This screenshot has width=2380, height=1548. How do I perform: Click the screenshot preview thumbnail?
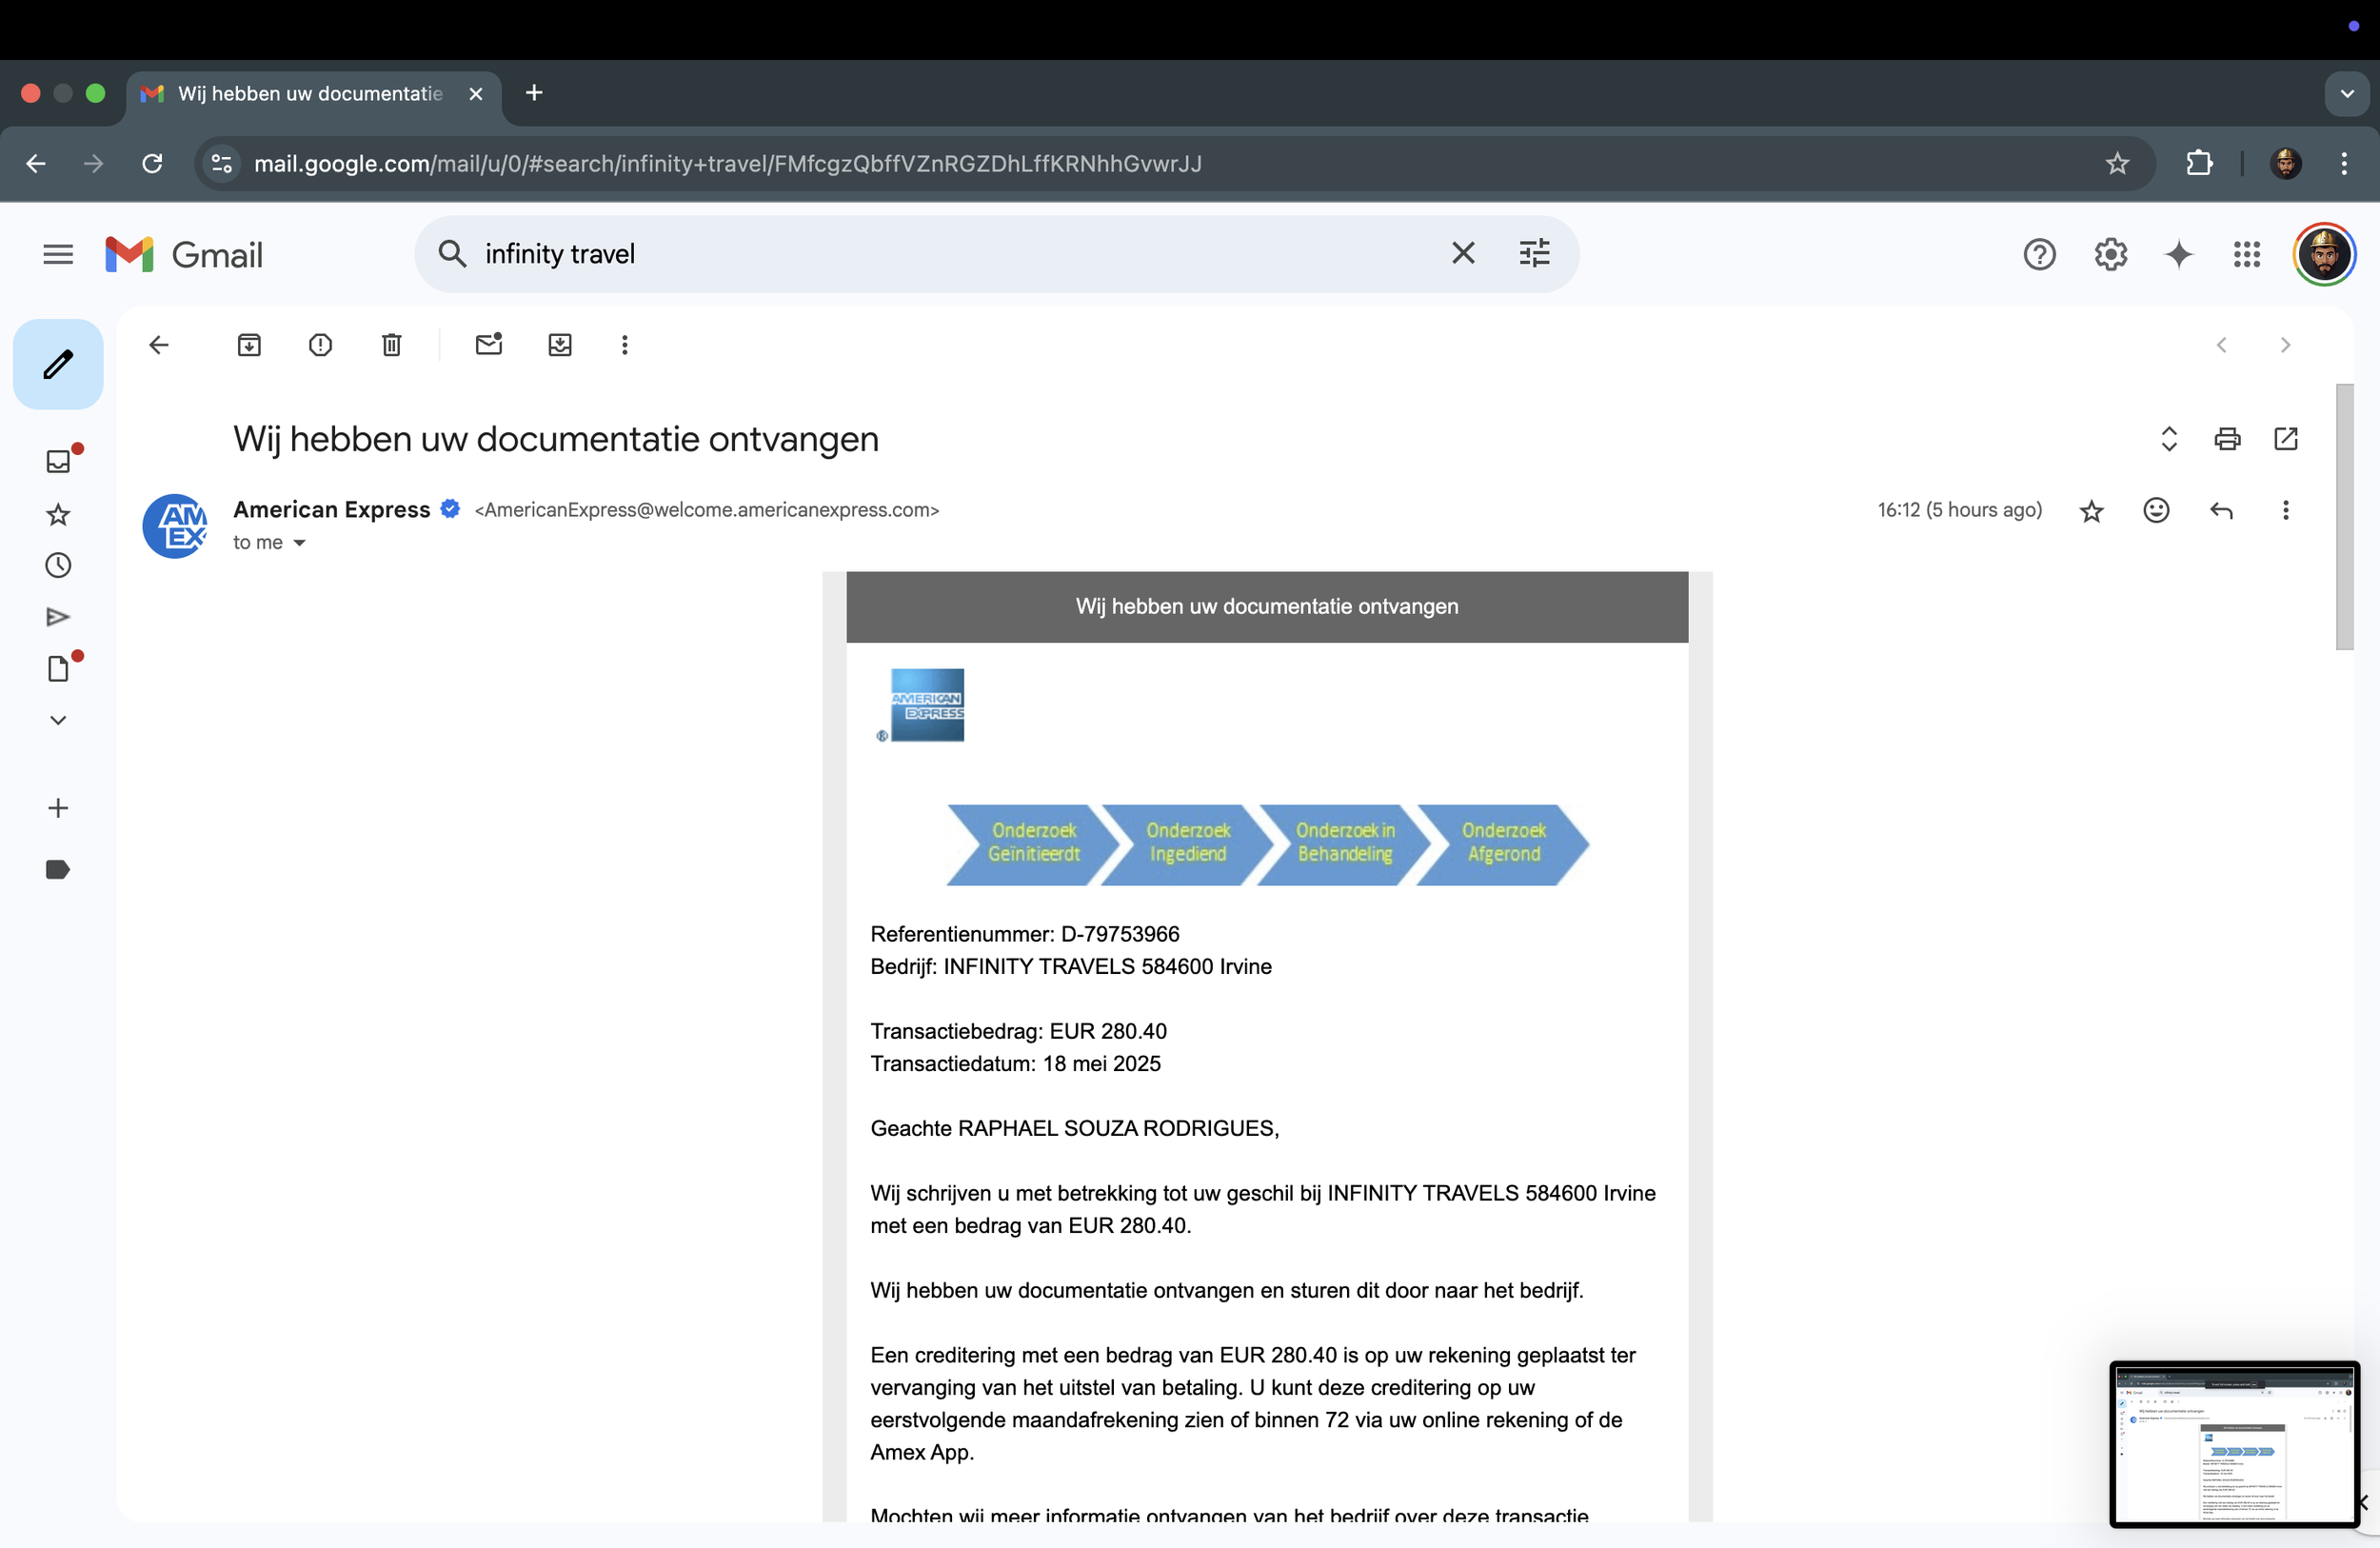(2233, 1443)
